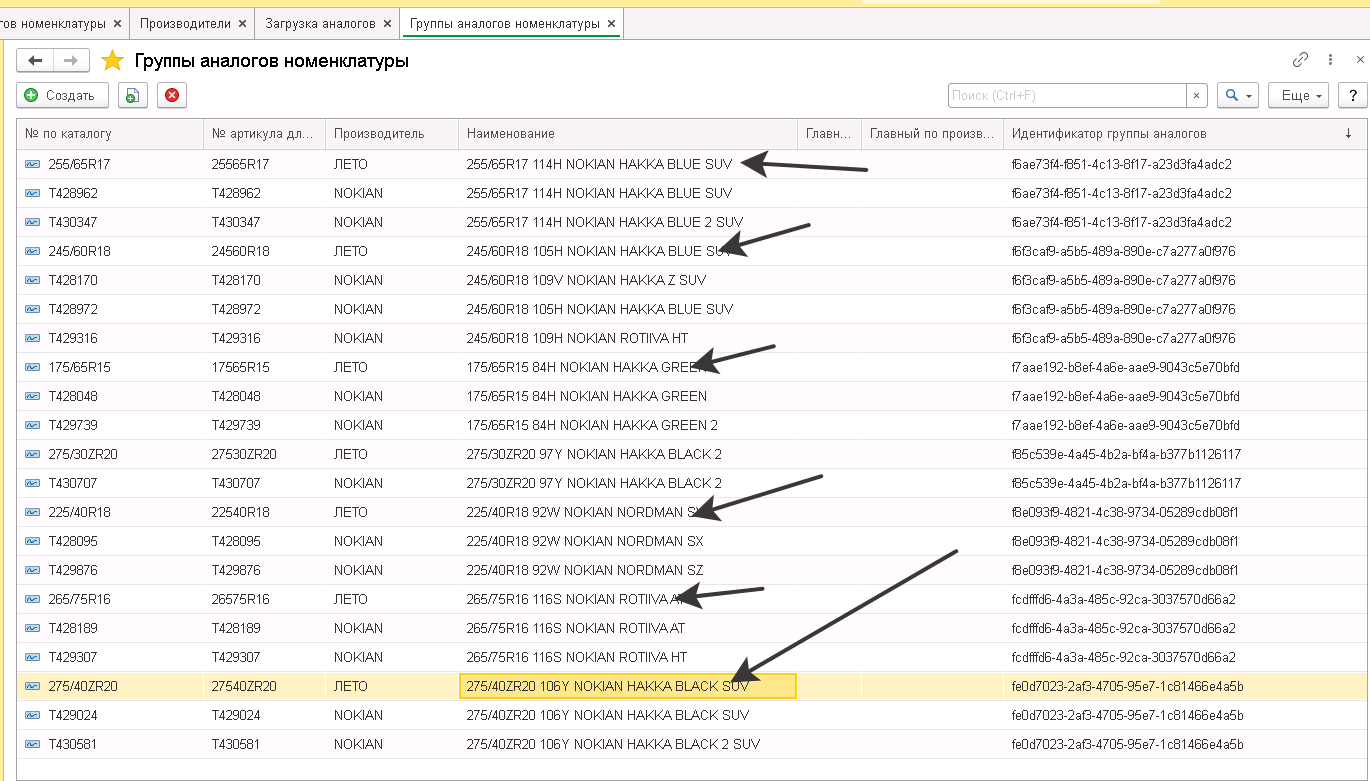Screen dimensions: 1370x781
Task: Open help with the question button
Action: tap(1353, 95)
